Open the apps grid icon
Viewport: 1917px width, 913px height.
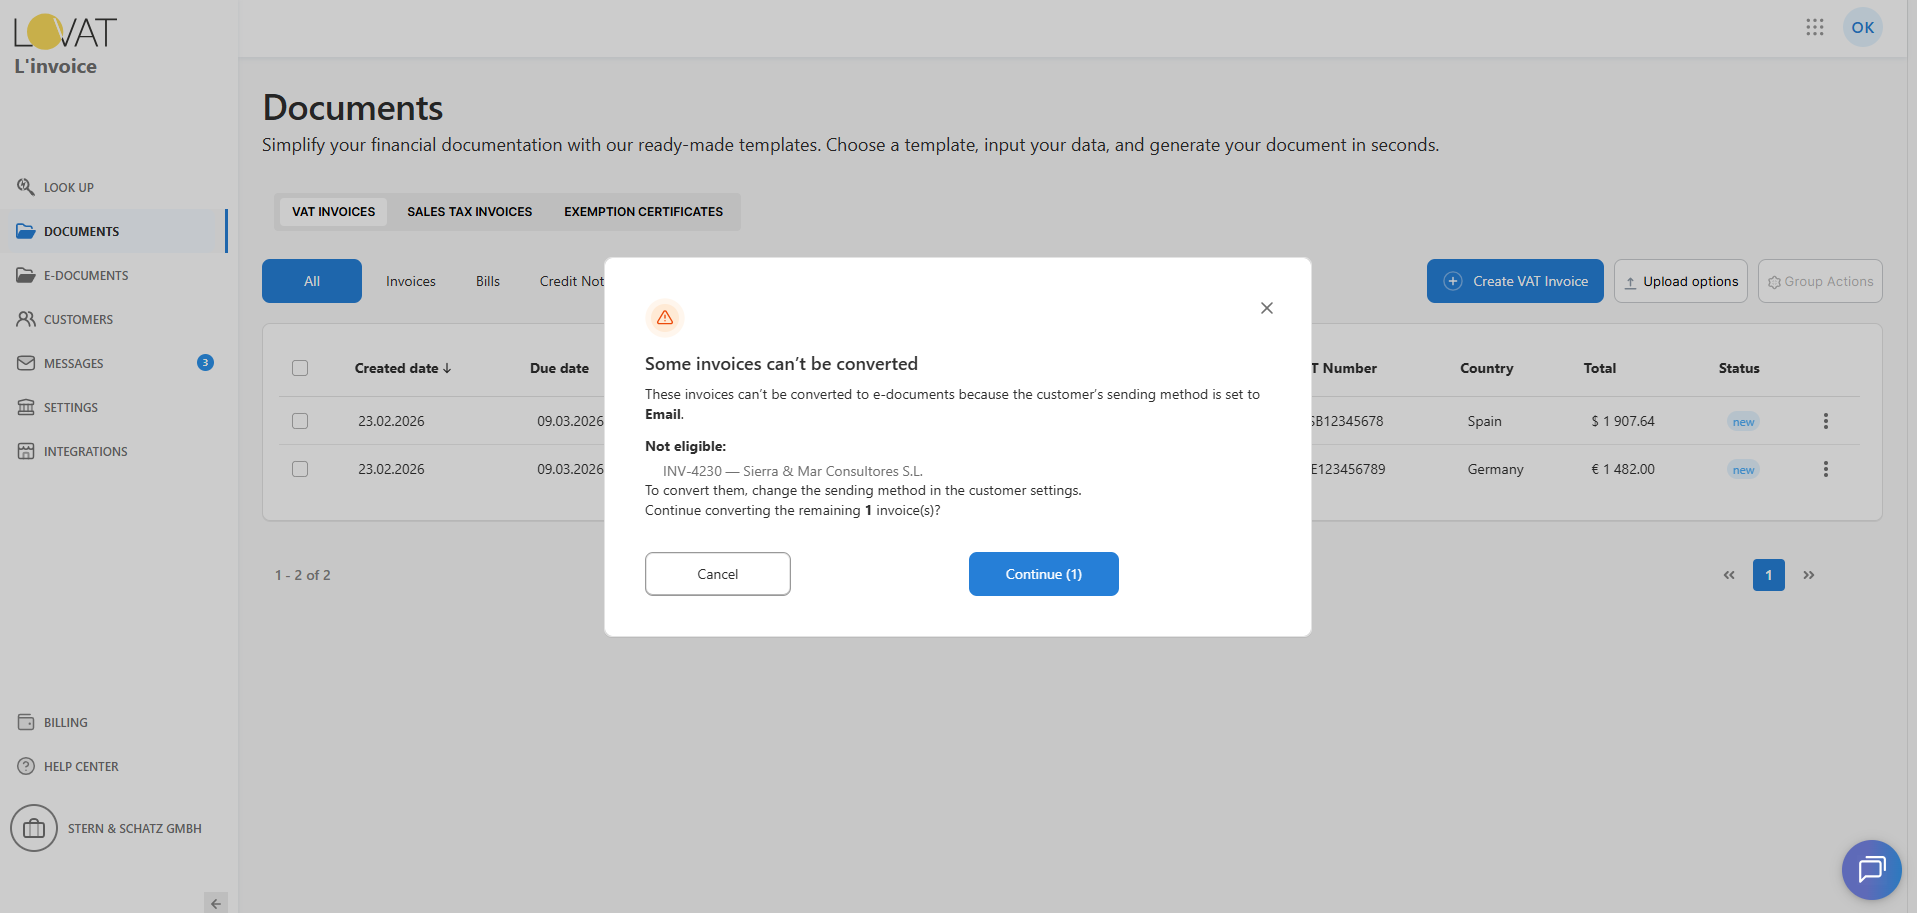[x=1814, y=27]
